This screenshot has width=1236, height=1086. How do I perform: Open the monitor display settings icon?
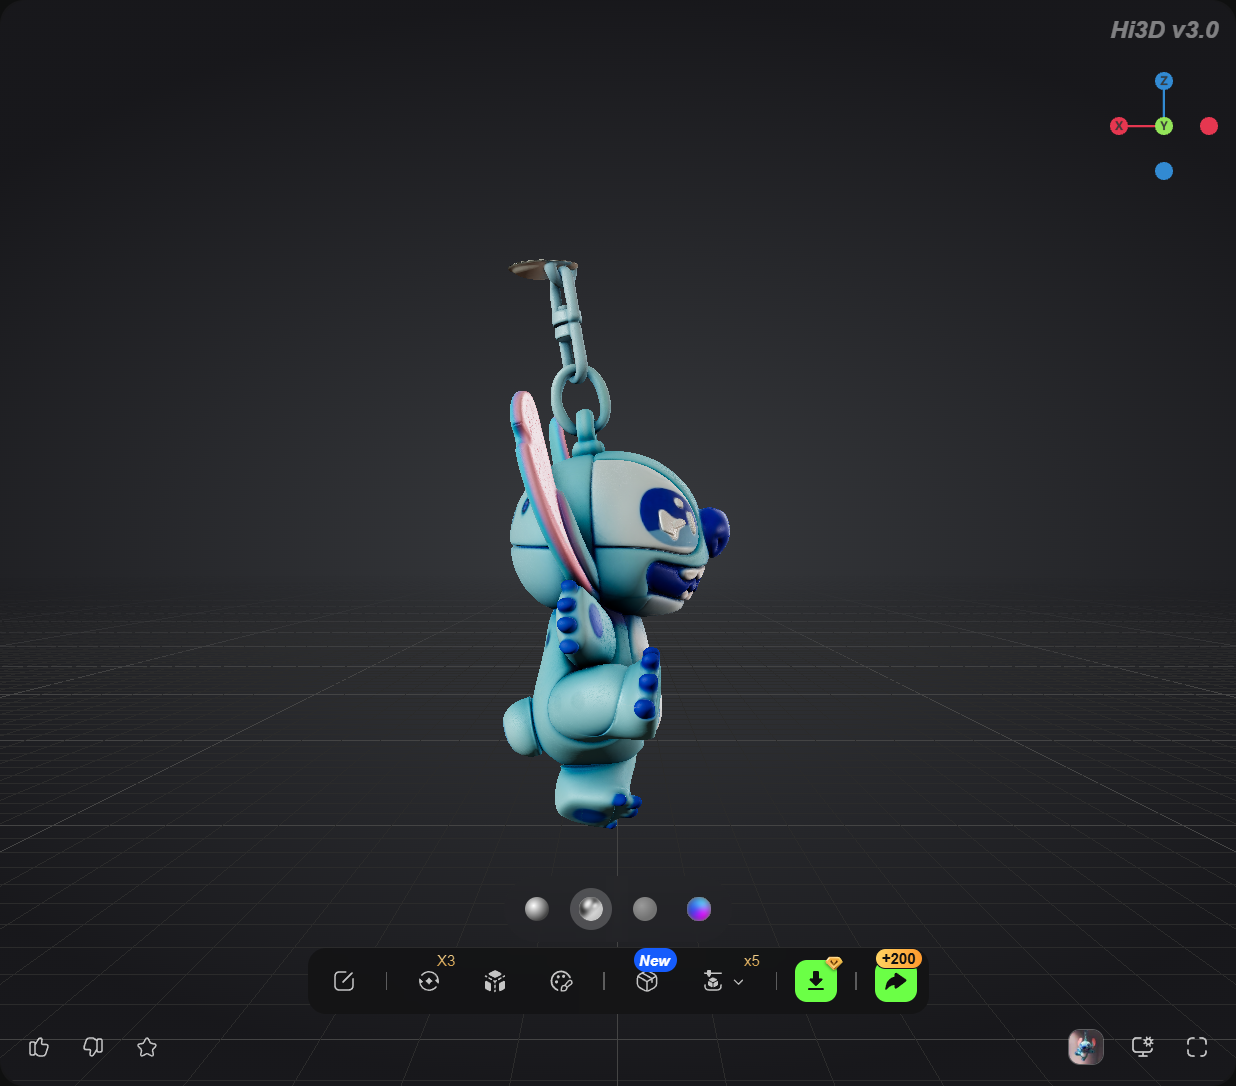click(1142, 1047)
